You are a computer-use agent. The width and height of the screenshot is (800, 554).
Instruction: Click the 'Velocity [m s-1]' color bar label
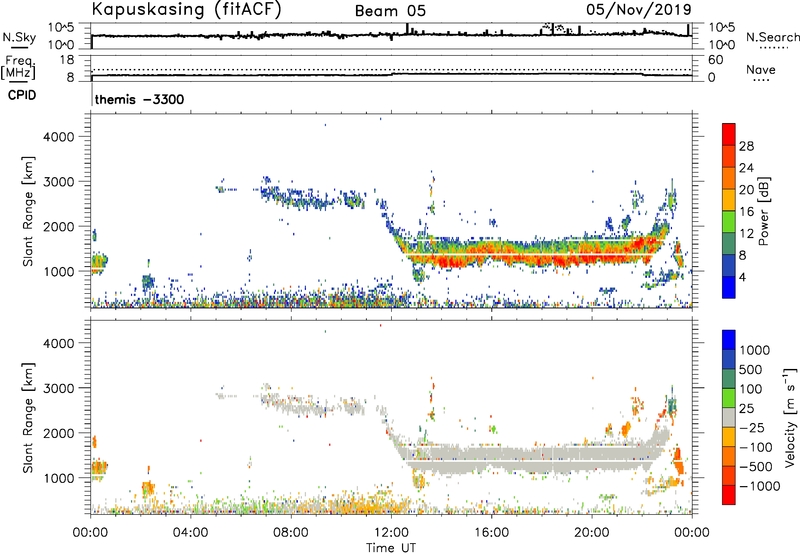(x=790, y=417)
